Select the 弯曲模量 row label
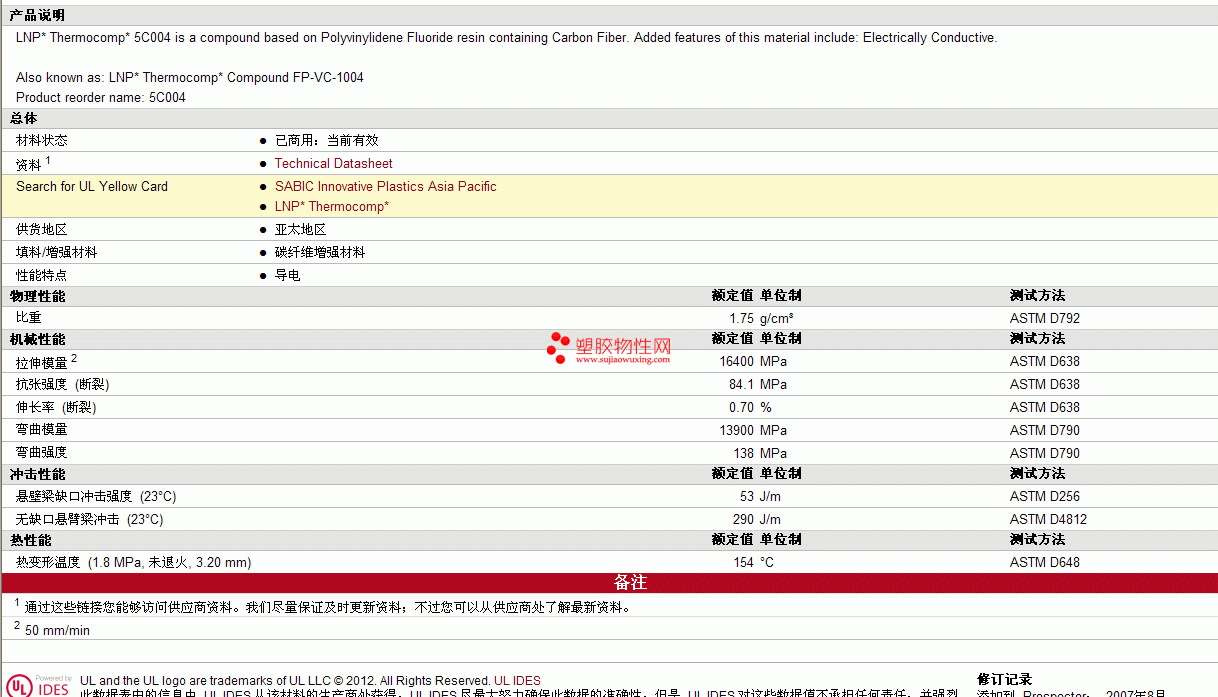 pyautogui.click(x=42, y=430)
